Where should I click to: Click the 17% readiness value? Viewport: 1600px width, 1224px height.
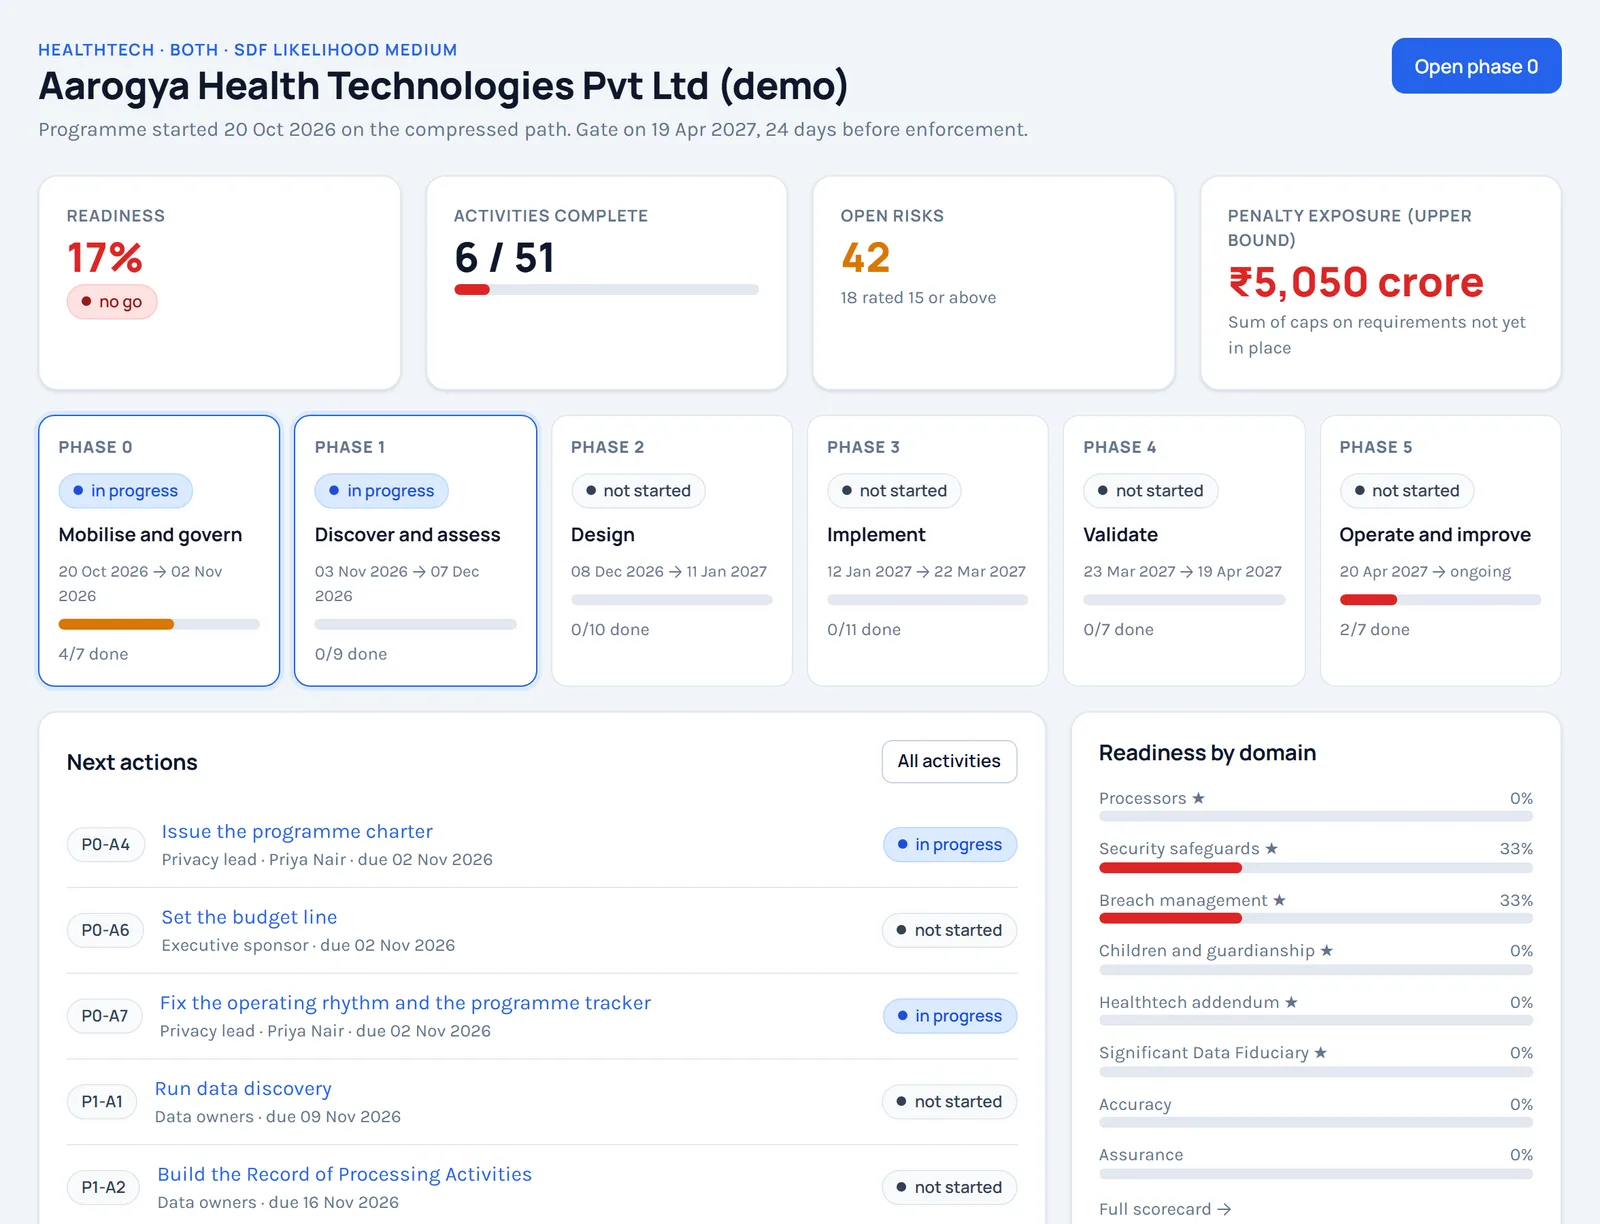pyautogui.click(x=105, y=257)
